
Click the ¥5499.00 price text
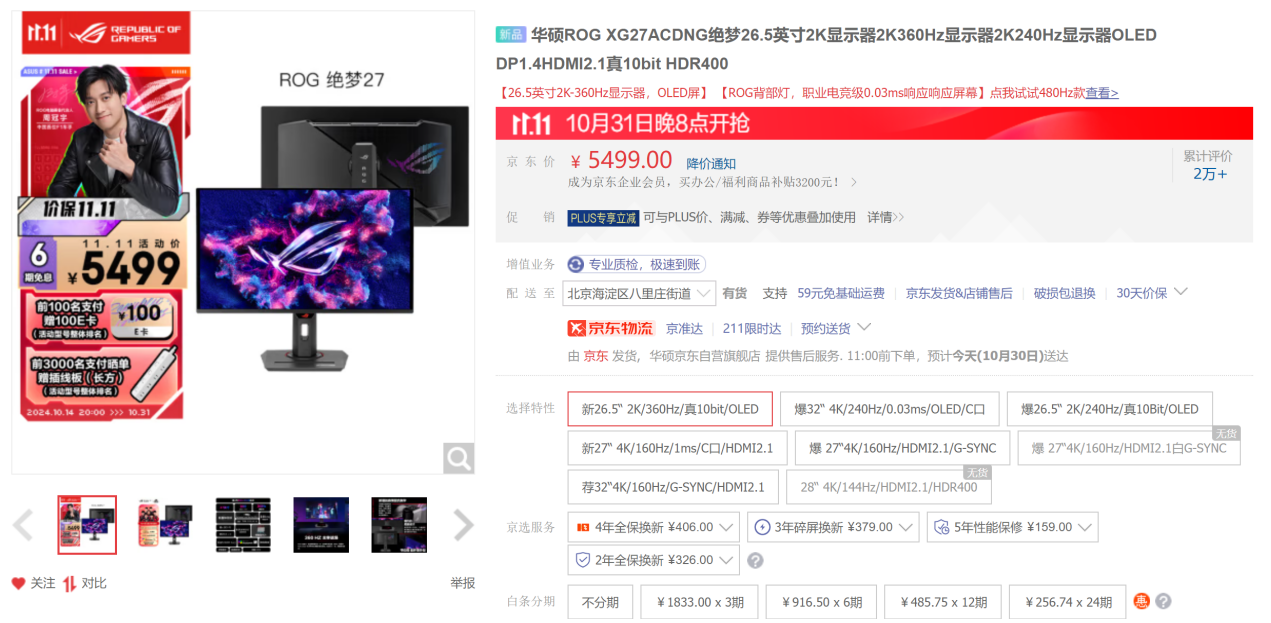pos(622,160)
